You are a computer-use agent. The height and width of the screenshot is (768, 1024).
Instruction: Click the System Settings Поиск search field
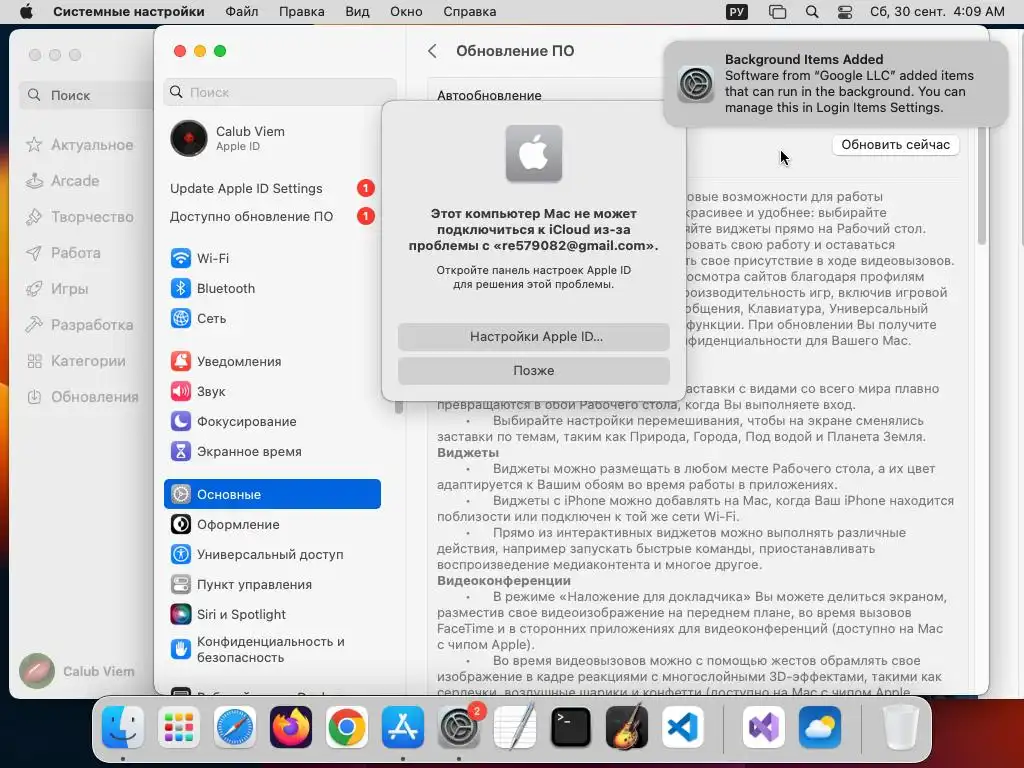280,93
